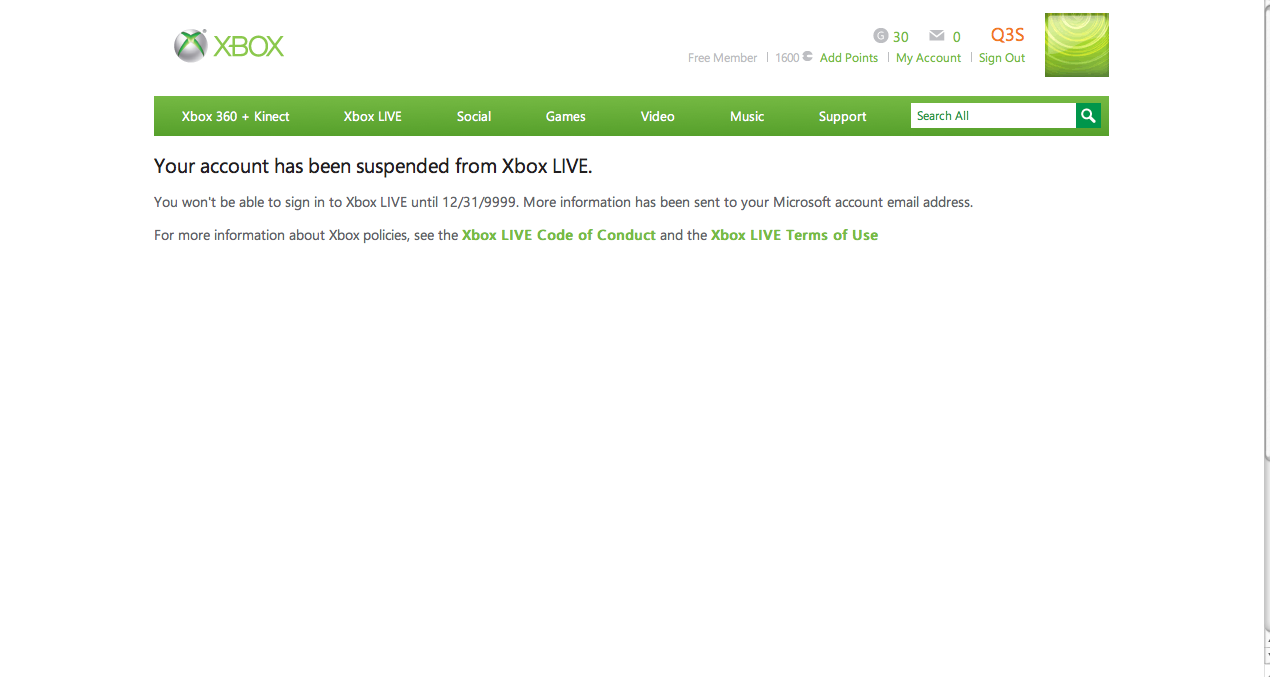The image size is (1270, 677).
Task: Open the Gamerscore G icon
Action: tap(880, 35)
